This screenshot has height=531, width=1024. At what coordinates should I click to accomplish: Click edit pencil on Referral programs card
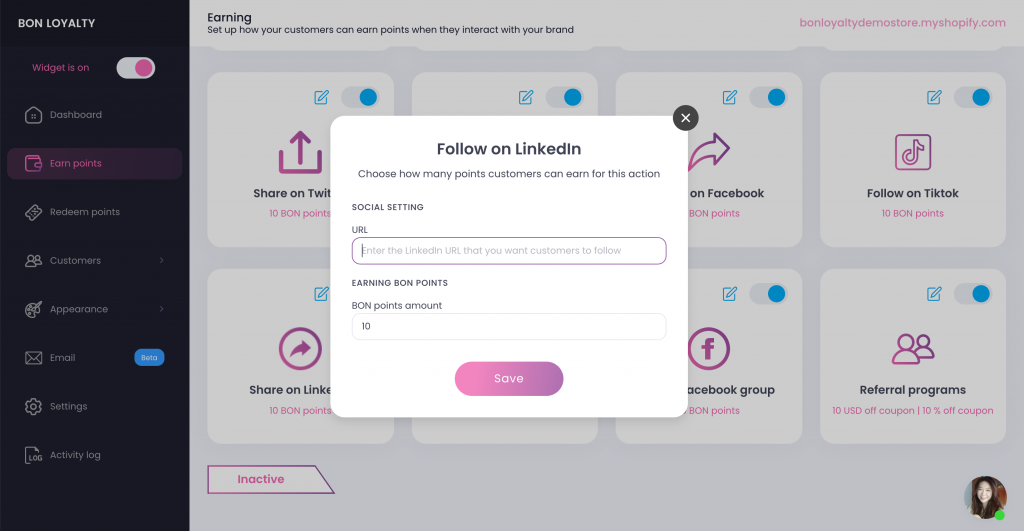(934, 294)
